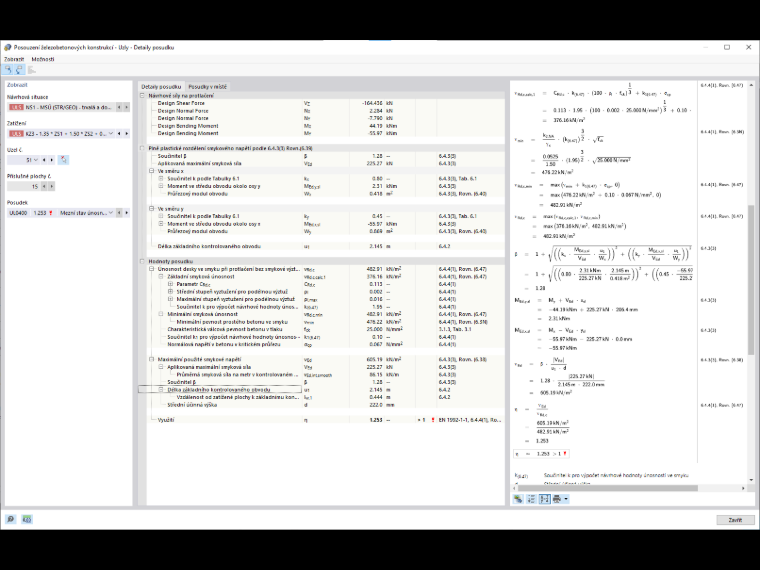This screenshot has height=570, width=760.
Task: Collapse the Ve směru y group
Action: 152,209
